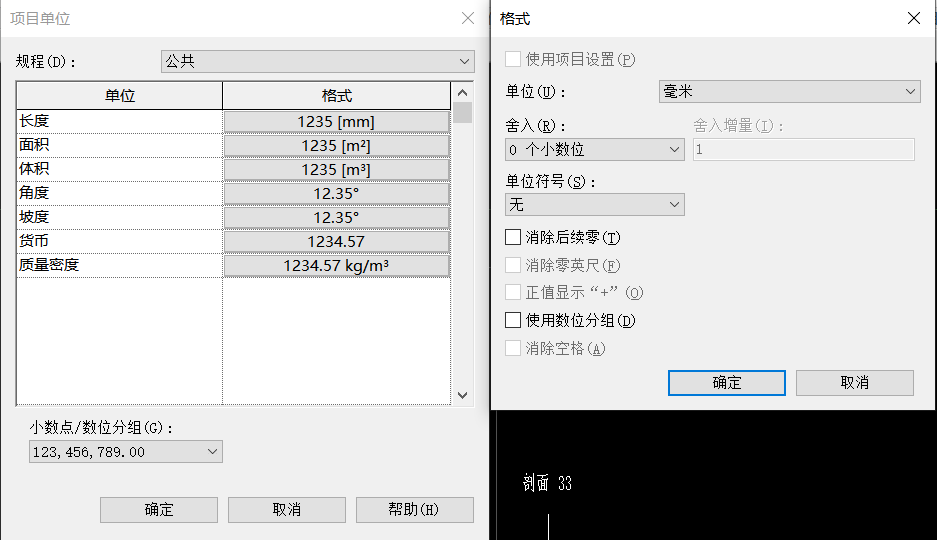Click the 面积 format button 1235 [m²]

tap(336, 146)
